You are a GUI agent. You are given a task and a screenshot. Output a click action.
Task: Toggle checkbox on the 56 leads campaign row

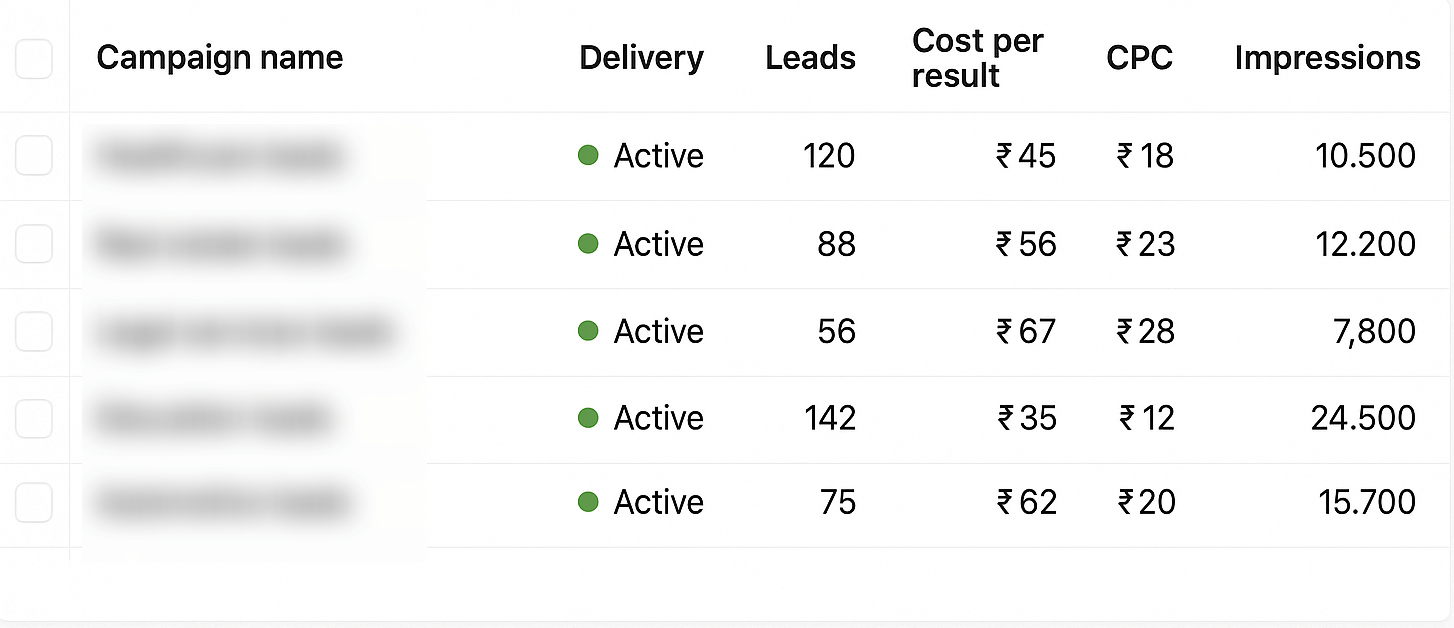(33, 331)
